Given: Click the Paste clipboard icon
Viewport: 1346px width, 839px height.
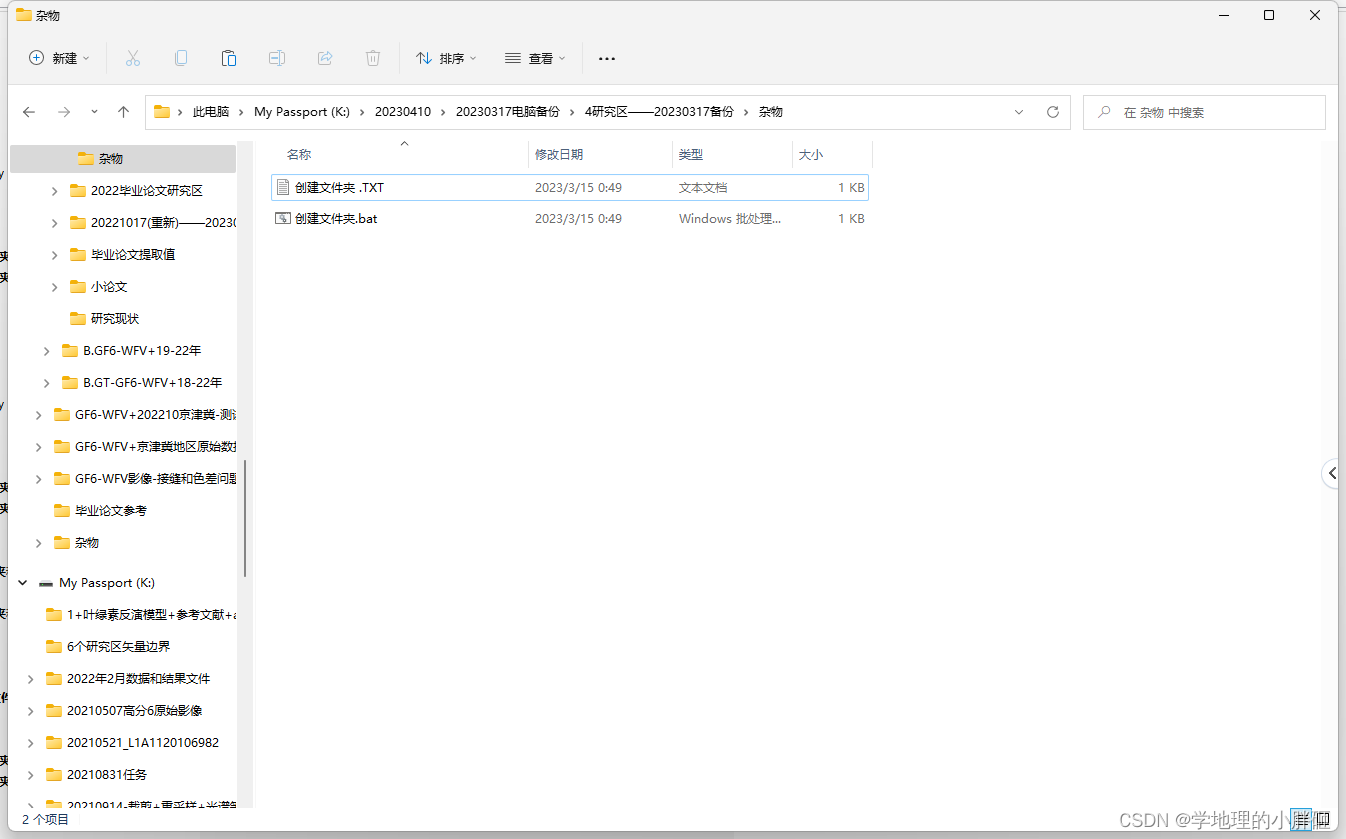Looking at the screenshot, I should pos(229,58).
